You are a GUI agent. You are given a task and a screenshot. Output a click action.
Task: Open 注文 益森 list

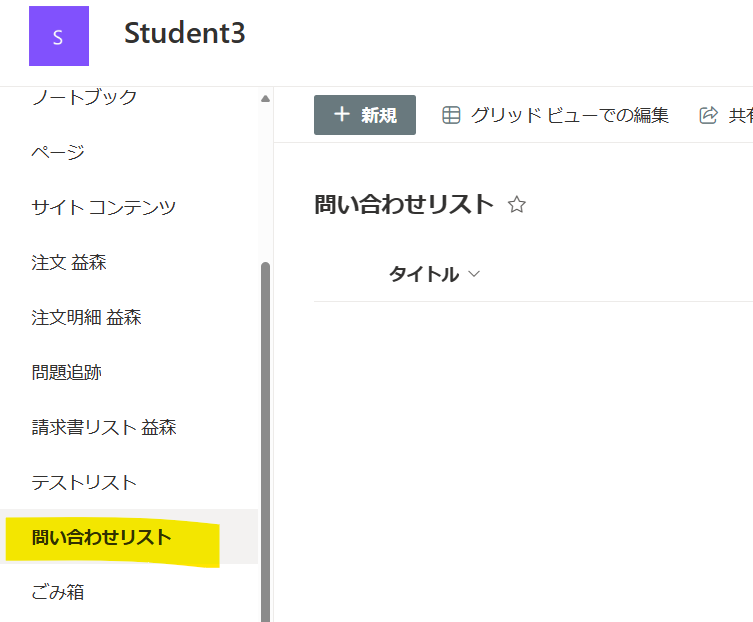tap(69, 263)
